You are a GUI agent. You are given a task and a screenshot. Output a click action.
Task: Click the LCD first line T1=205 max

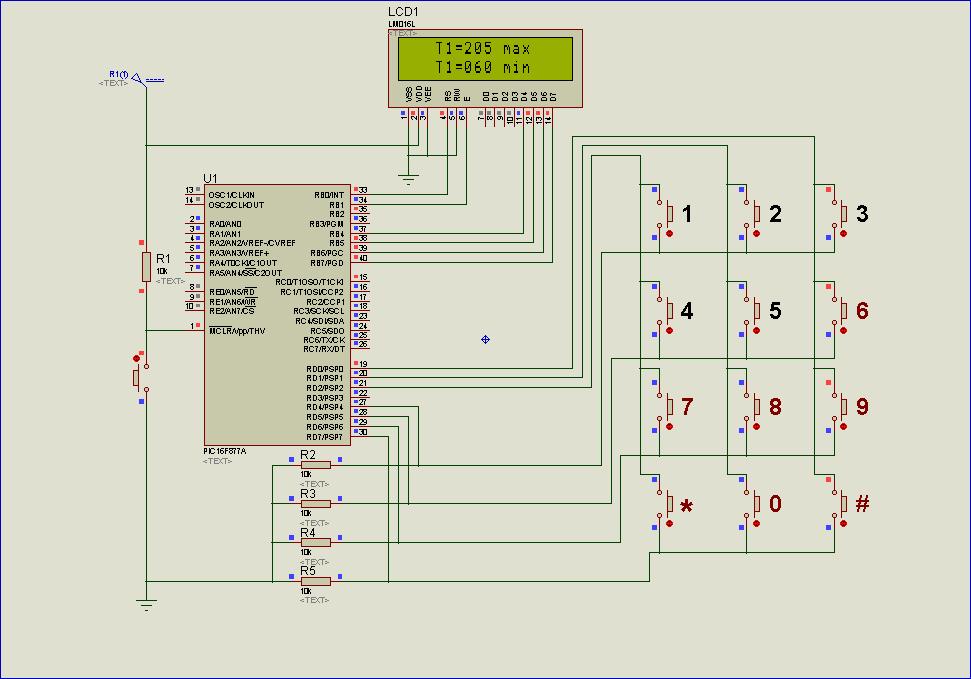pos(483,48)
